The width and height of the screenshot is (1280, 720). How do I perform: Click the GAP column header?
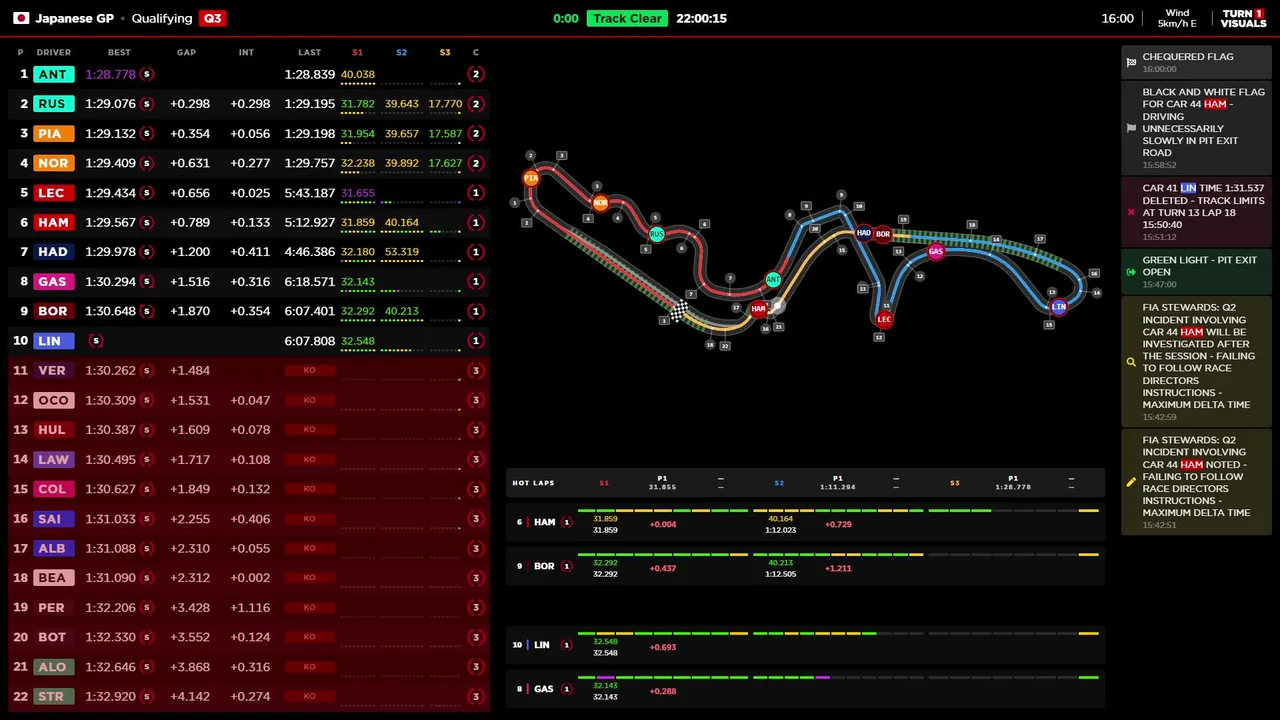tap(186, 52)
